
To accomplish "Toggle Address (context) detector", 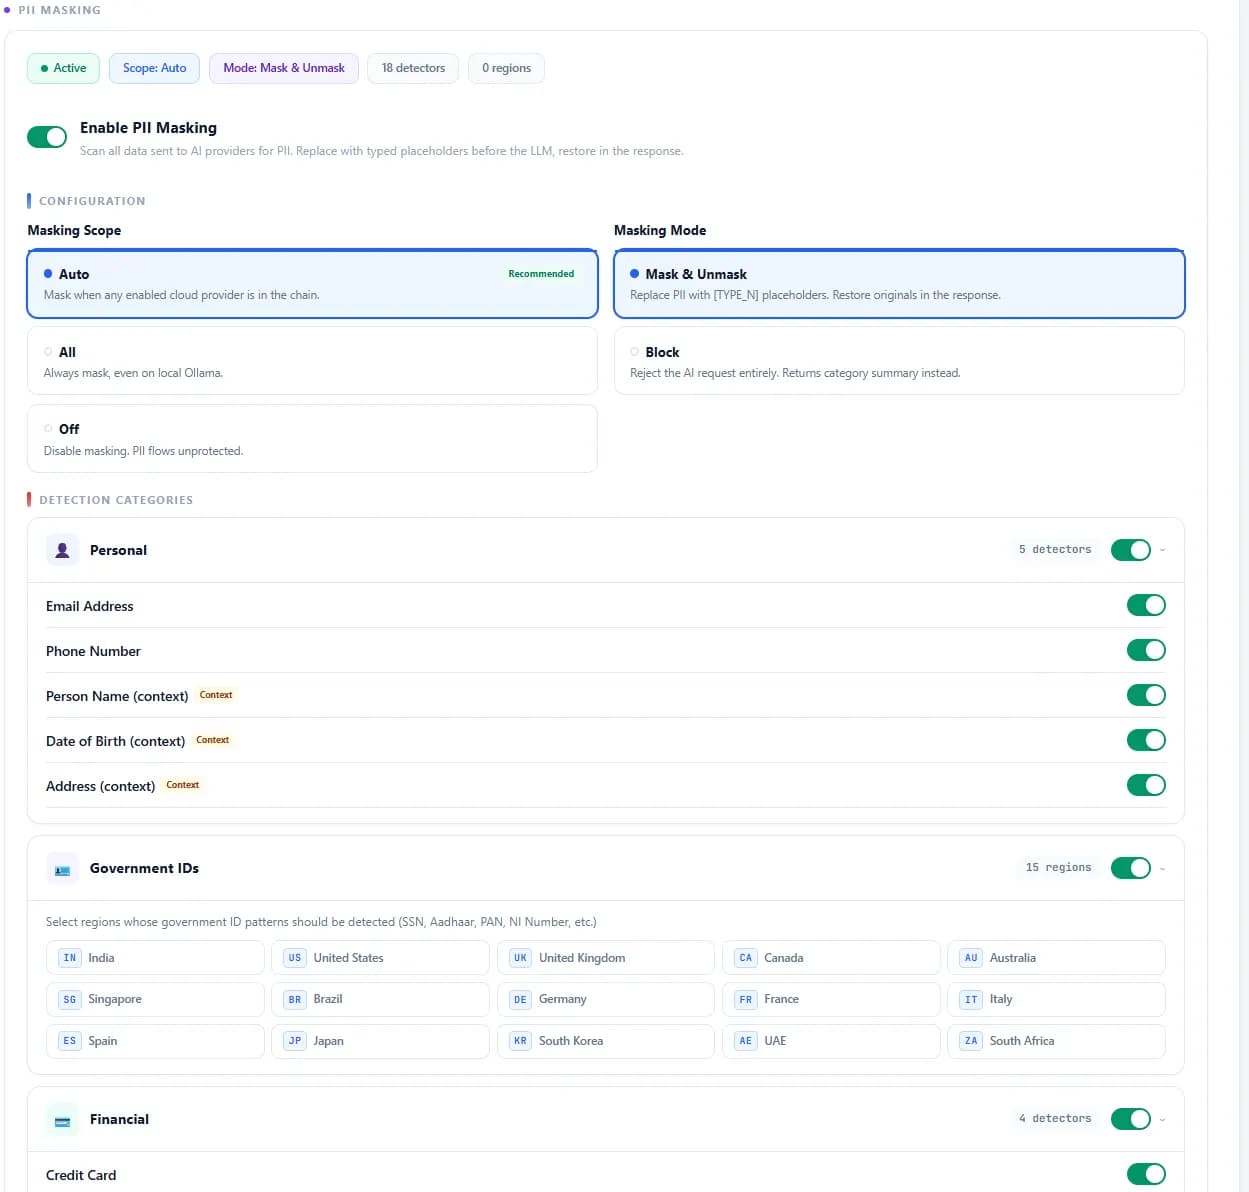I will (1146, 785).
